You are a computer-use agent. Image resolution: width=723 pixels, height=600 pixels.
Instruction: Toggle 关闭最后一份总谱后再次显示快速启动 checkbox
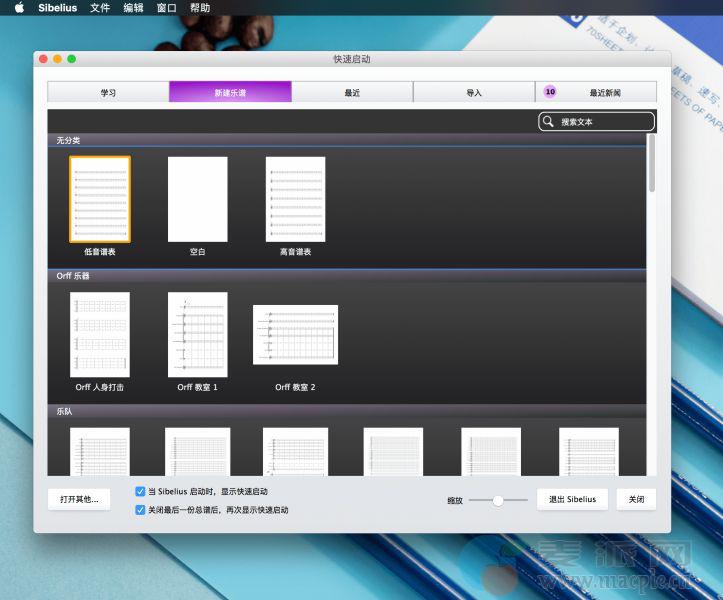point(140,510)
